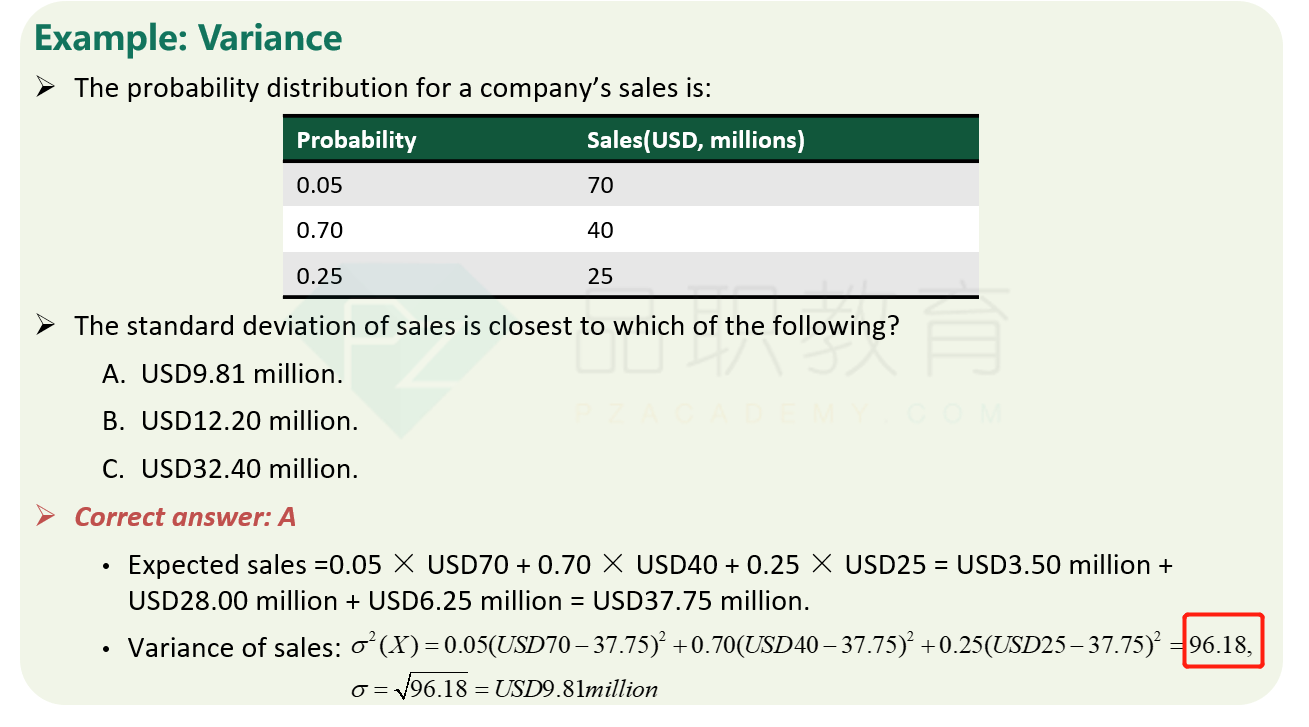Image resolution: width=1309 pixels, height=727 pixels.
Task: Click the arrow bullet before standard deviation question
Action: tap(44, 326)
